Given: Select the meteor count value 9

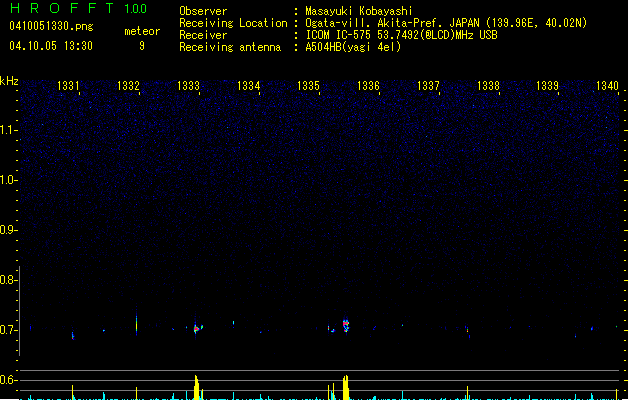Looking at the screenshot, I should (142, 46).
